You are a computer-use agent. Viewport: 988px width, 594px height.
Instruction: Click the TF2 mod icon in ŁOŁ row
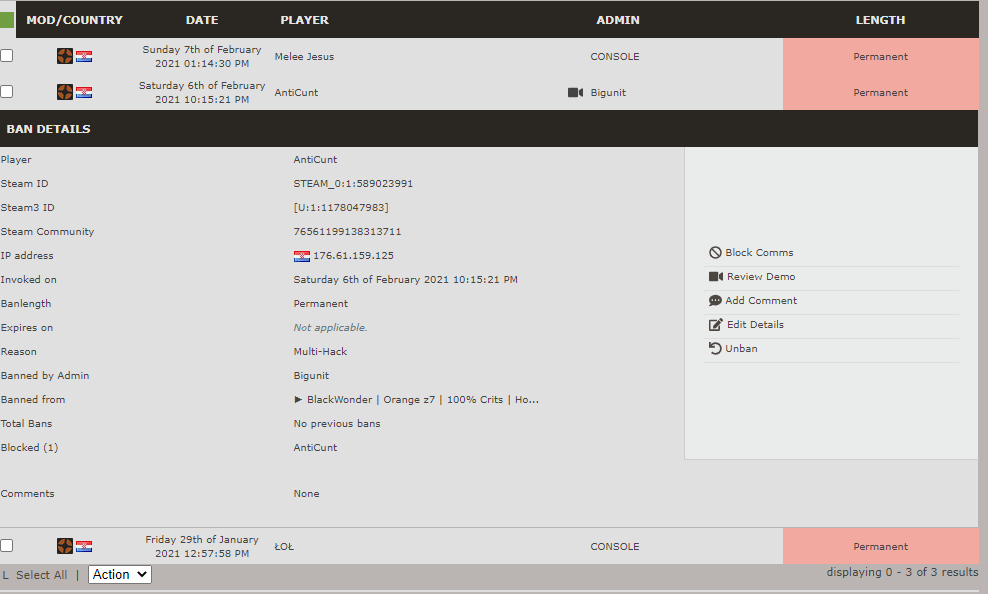click(x=65, y=545)
